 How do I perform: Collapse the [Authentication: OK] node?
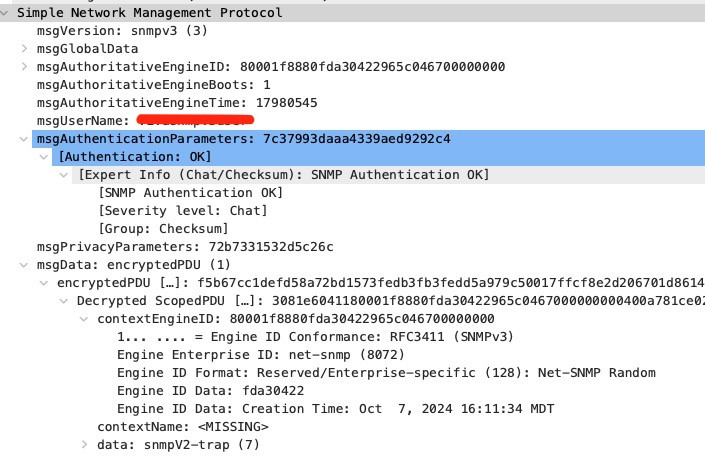point(43,157)
